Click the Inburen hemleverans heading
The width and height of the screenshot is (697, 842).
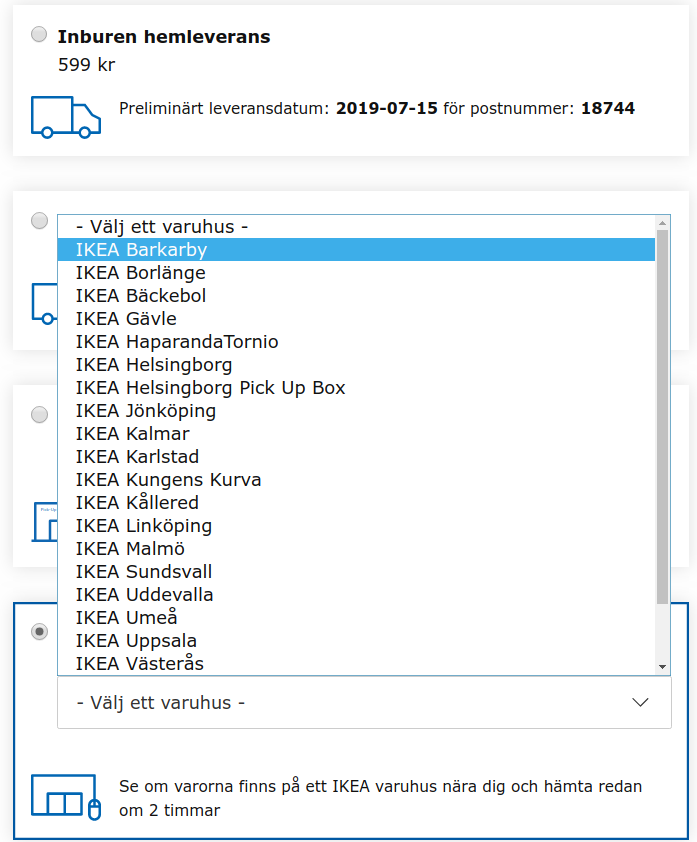[164, 37]
